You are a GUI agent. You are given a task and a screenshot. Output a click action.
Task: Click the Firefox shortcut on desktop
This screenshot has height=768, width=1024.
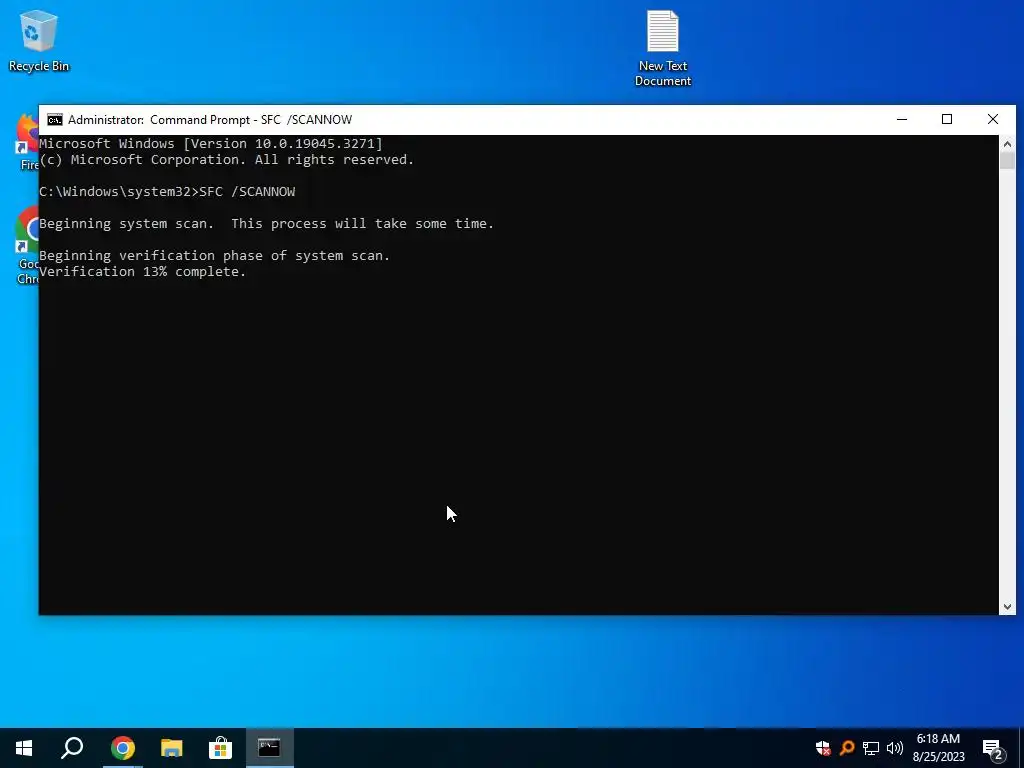[x=27, y=142]
